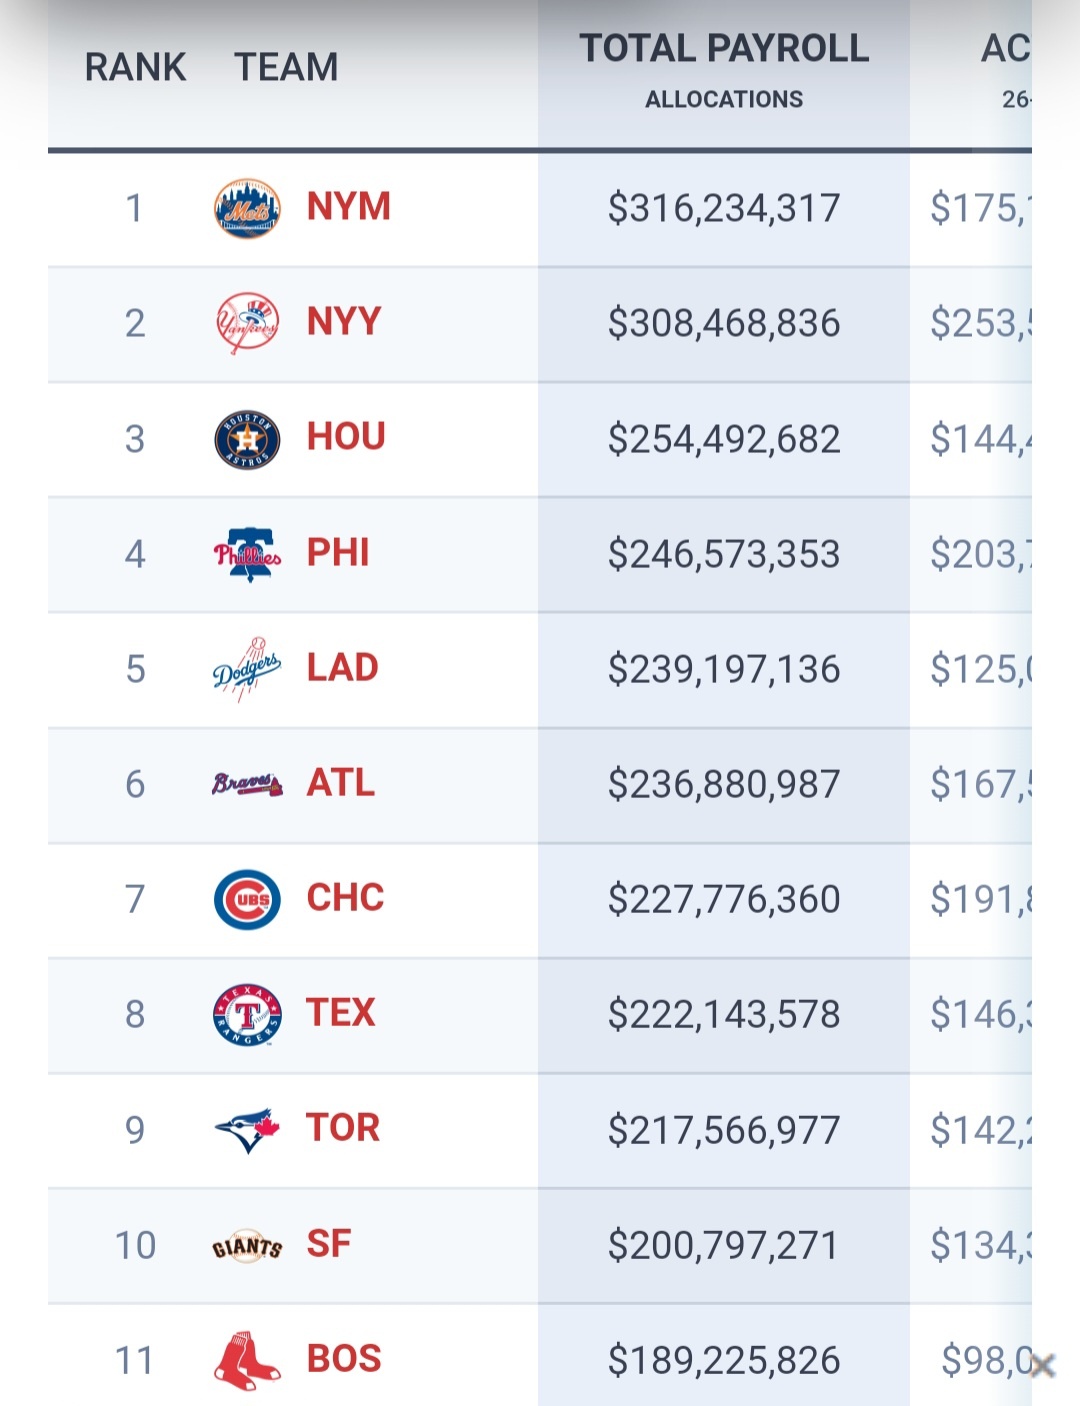
Task: Click the Dodgers team logo
Action: 247,669
